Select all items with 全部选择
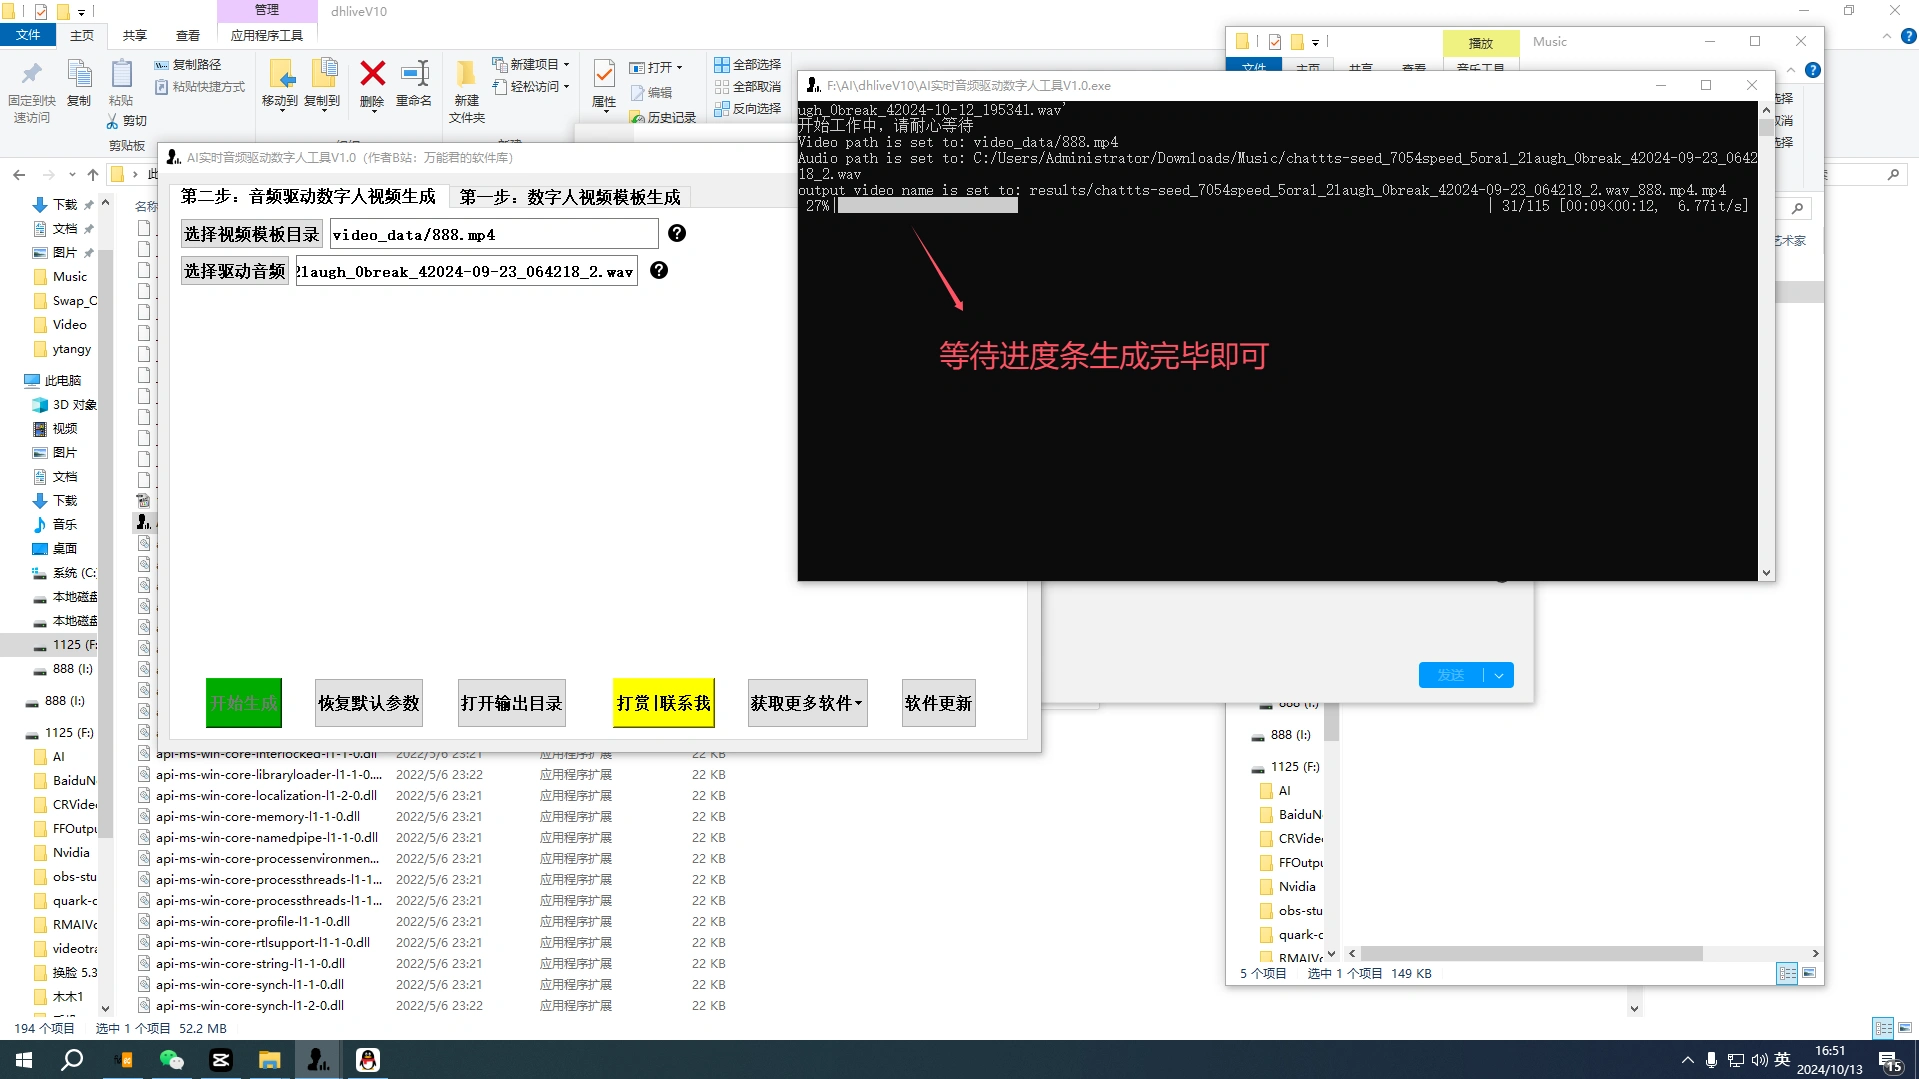The height and width of the screenshot is (1079, 1919). [748, 64]
